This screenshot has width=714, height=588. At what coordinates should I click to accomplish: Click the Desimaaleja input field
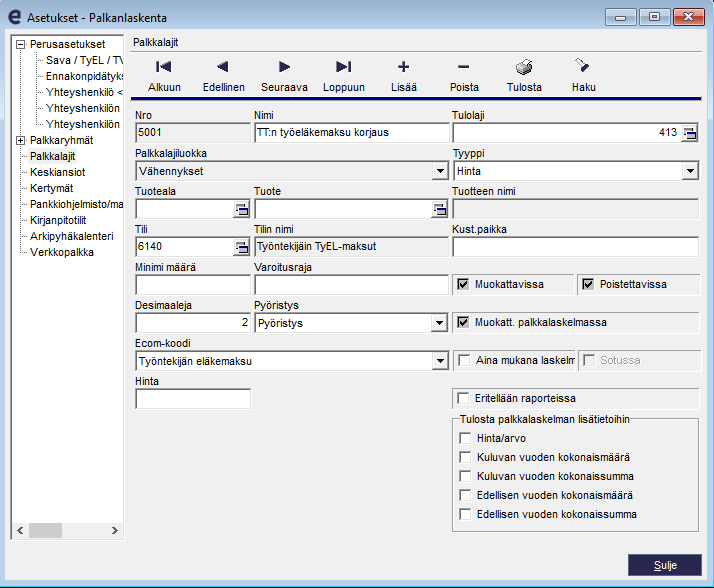(x=193, y=323)
